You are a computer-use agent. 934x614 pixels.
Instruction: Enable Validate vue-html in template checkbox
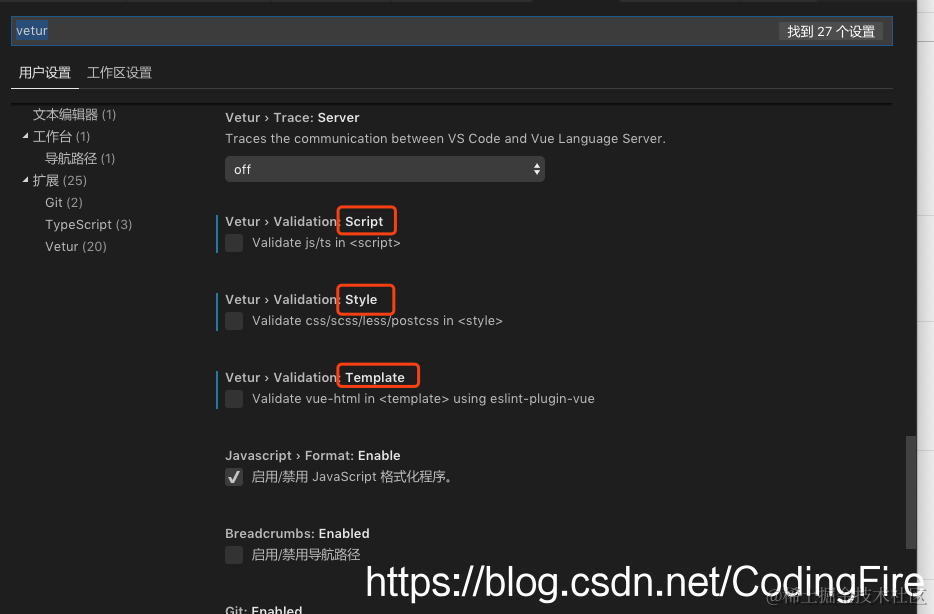(x=234, y=399)
